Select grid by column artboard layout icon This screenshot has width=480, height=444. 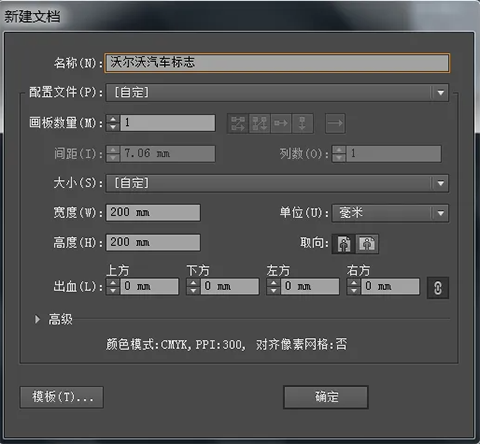pyautogui.click(x=259, y=123)
